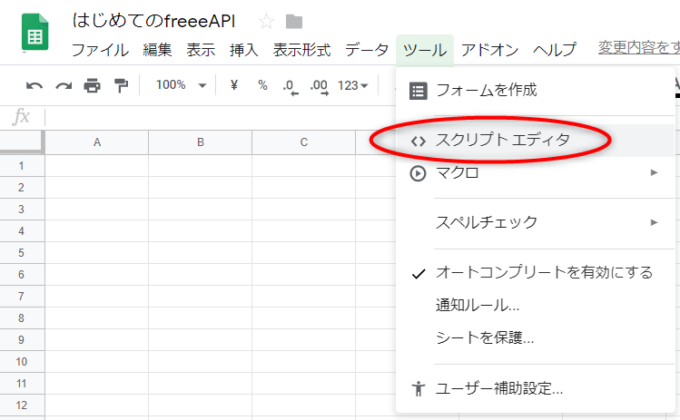This screenshot has height=420, width=680.
Task: Click the スペルチェック menu entry label
Action: click(x=487, y=223)
